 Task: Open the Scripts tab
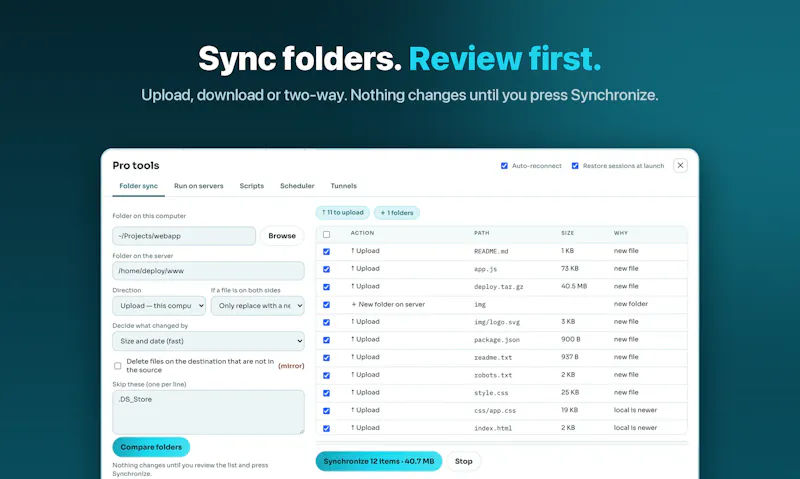click(252, 186)
